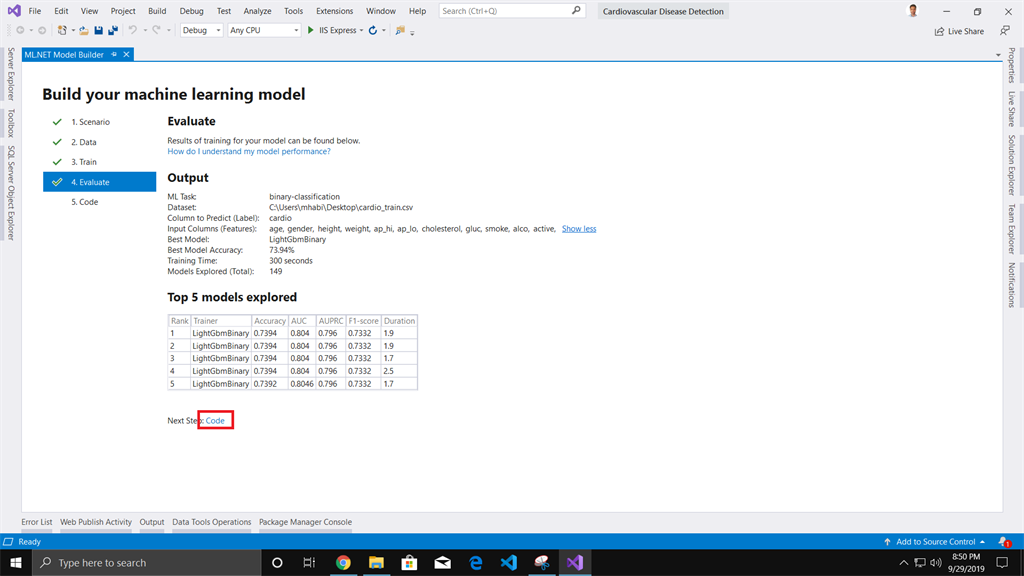Open the user account avatar

tap(913, 10)
